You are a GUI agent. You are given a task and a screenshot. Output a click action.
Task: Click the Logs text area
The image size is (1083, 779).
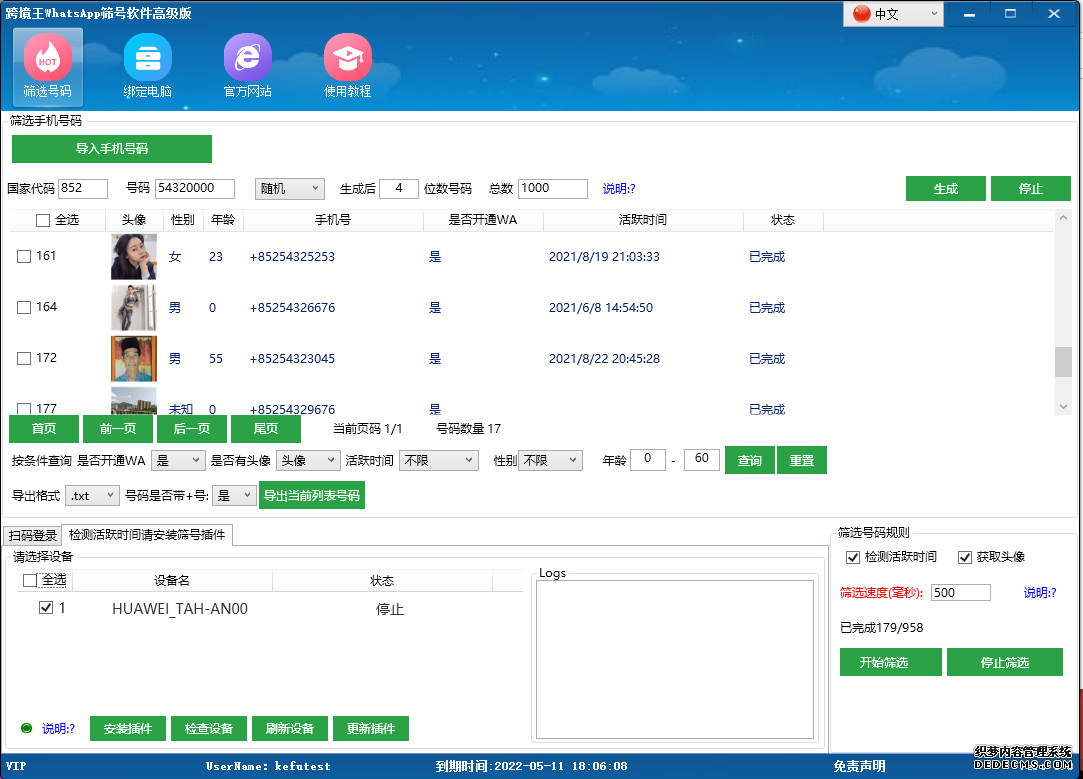(x=675, y=660)
